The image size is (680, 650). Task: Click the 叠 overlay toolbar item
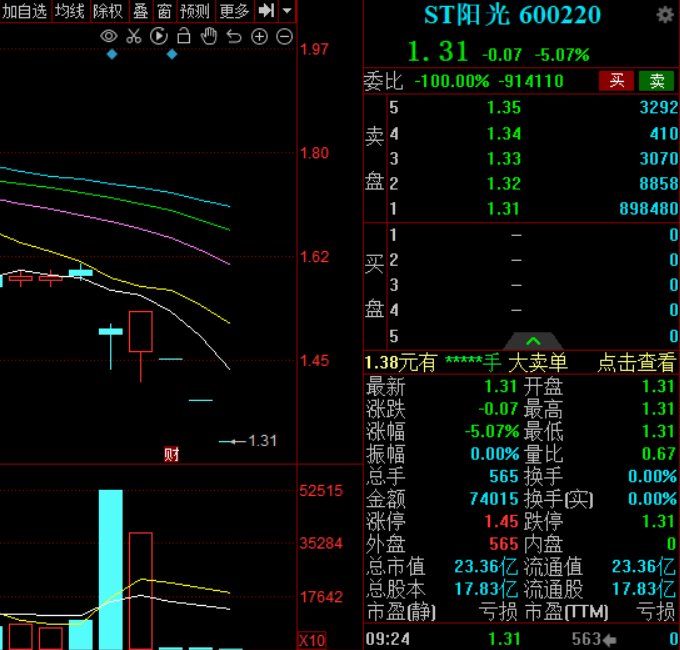[x=140, y=11]
